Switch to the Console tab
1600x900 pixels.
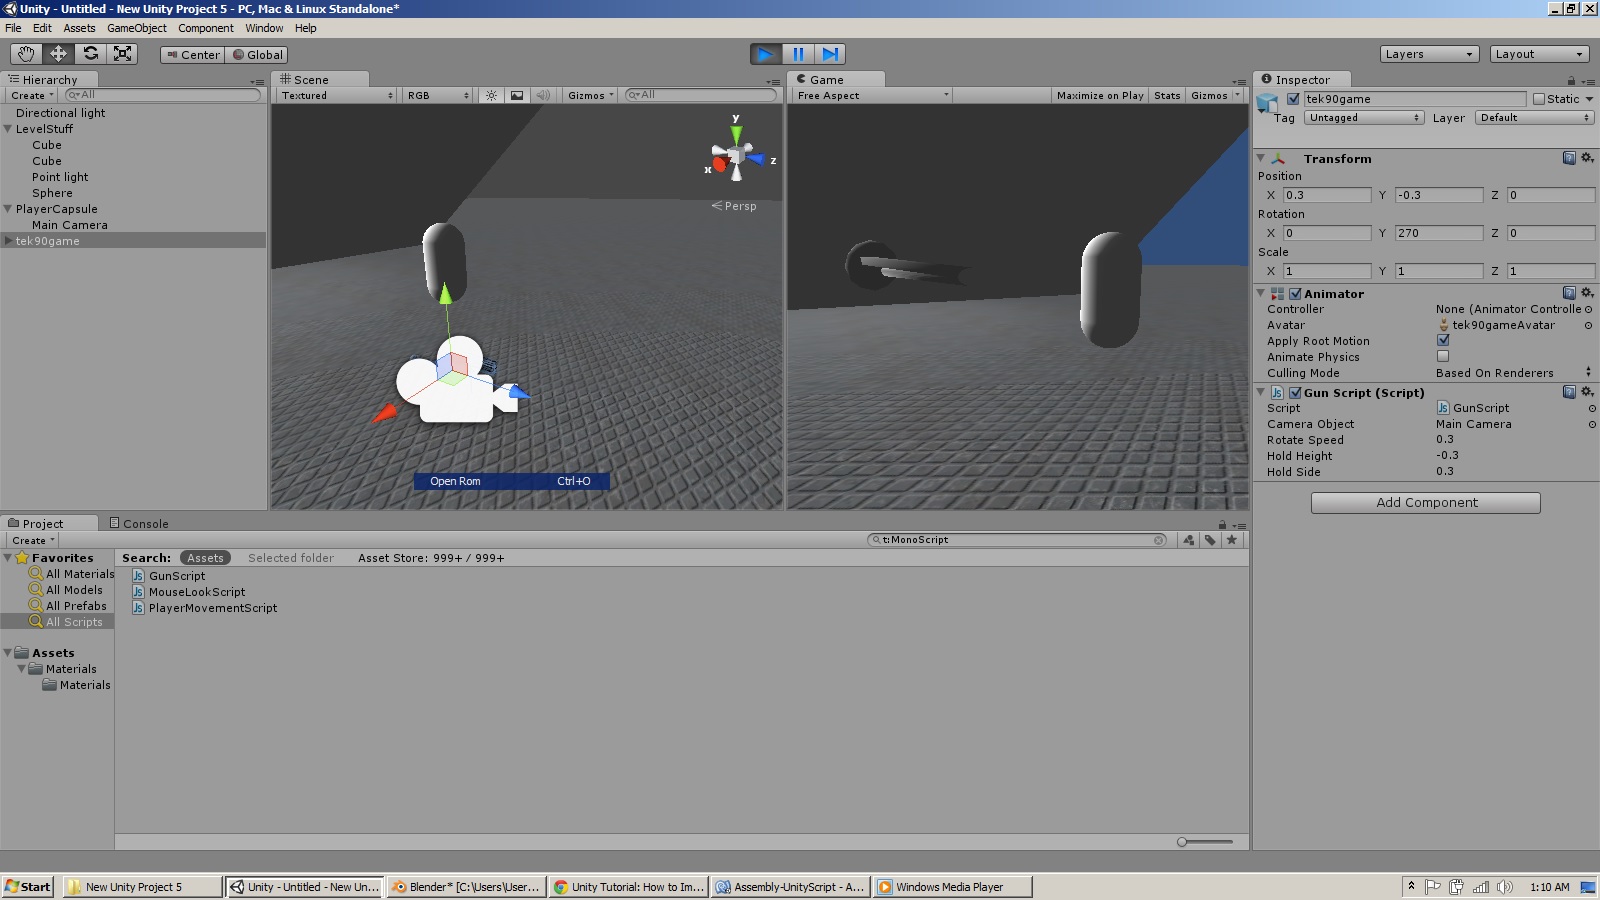139,523
